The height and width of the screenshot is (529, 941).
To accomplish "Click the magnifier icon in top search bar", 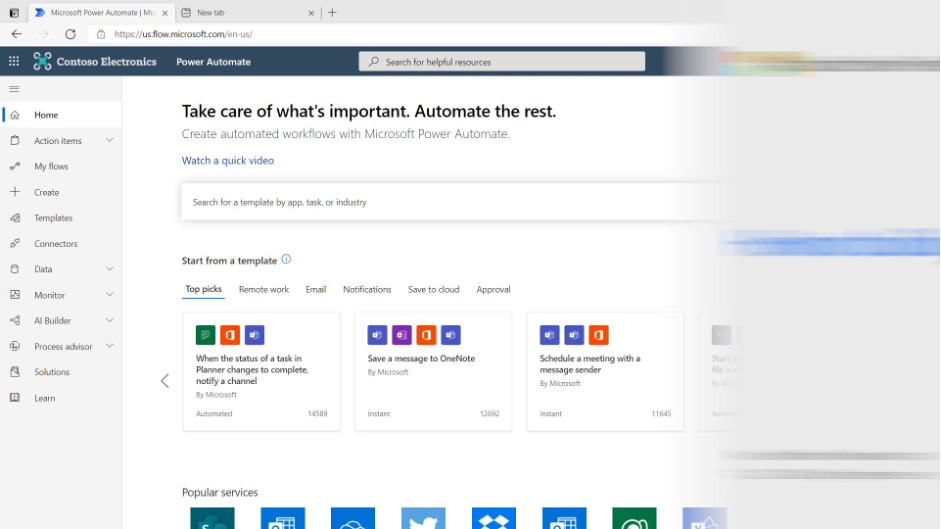I will coord(374,61).
